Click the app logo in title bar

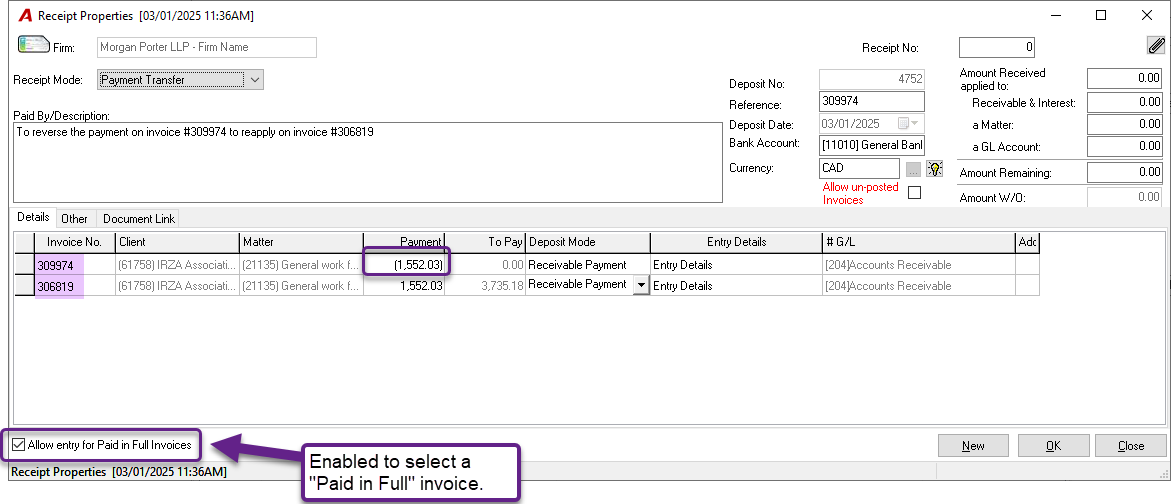coord(25,15)
